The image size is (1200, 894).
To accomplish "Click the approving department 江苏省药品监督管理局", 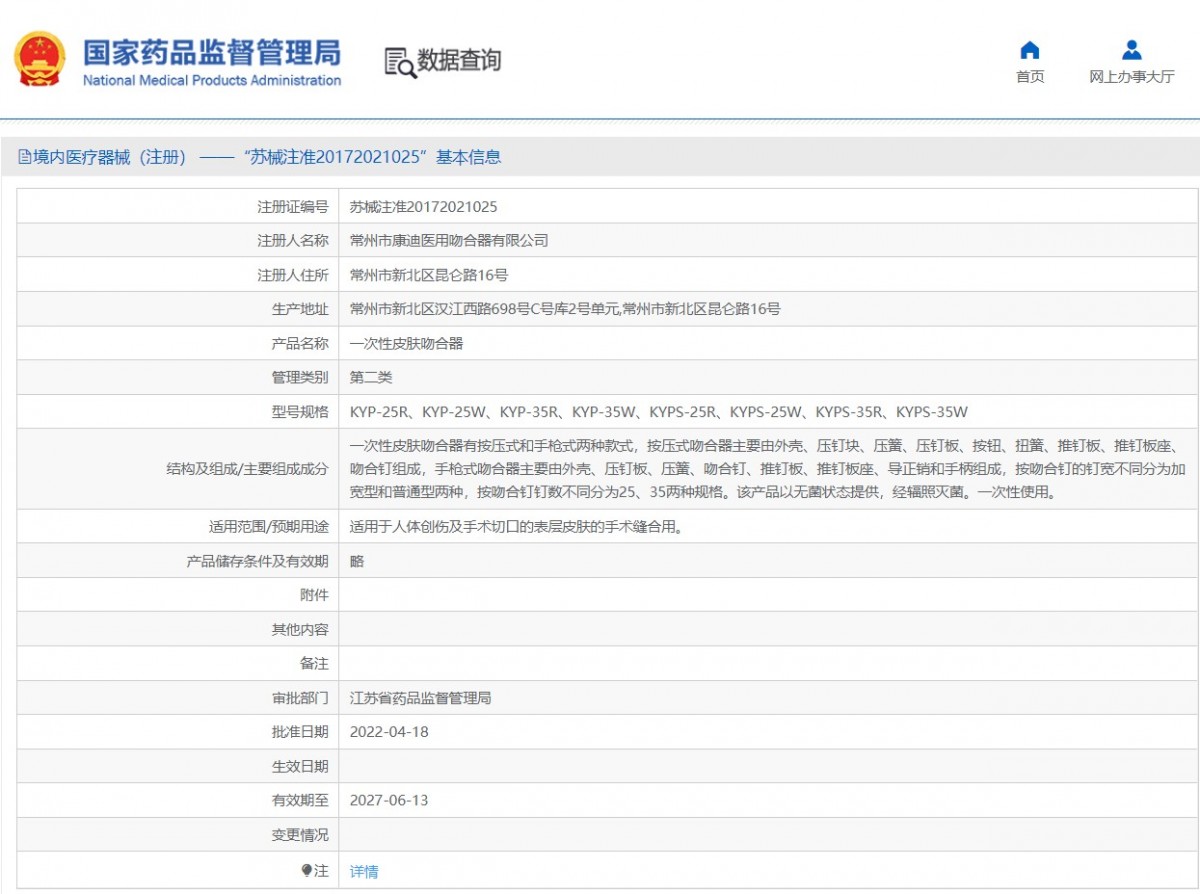I will 420,698.
